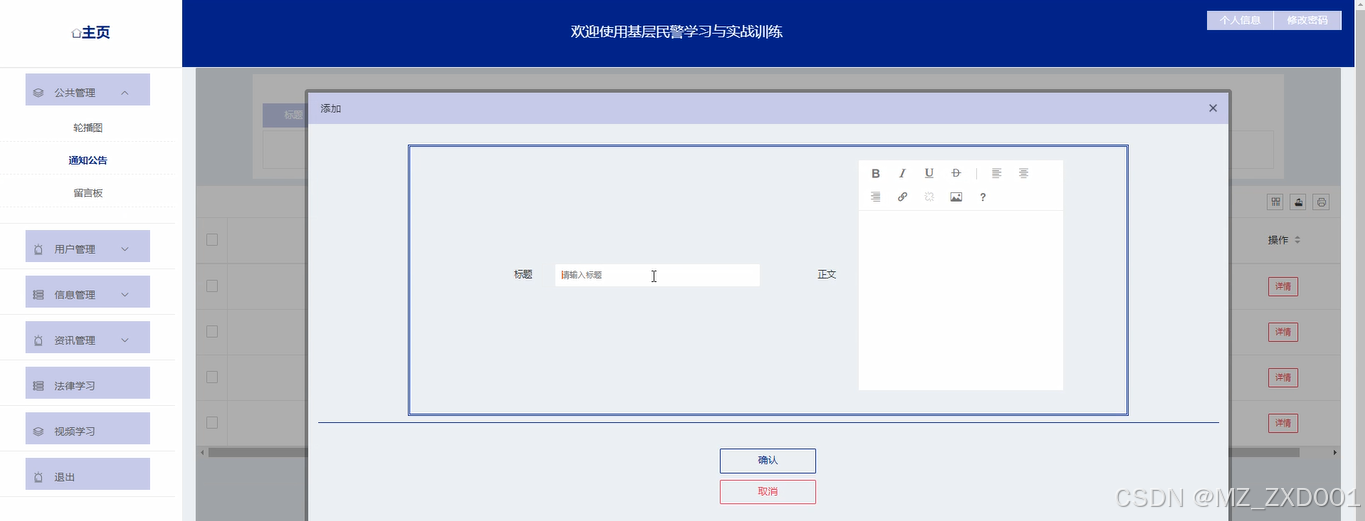Click the table's horizontal scrollbar
The width and height of the screenshot is (1365, 521).
point(754,453)
